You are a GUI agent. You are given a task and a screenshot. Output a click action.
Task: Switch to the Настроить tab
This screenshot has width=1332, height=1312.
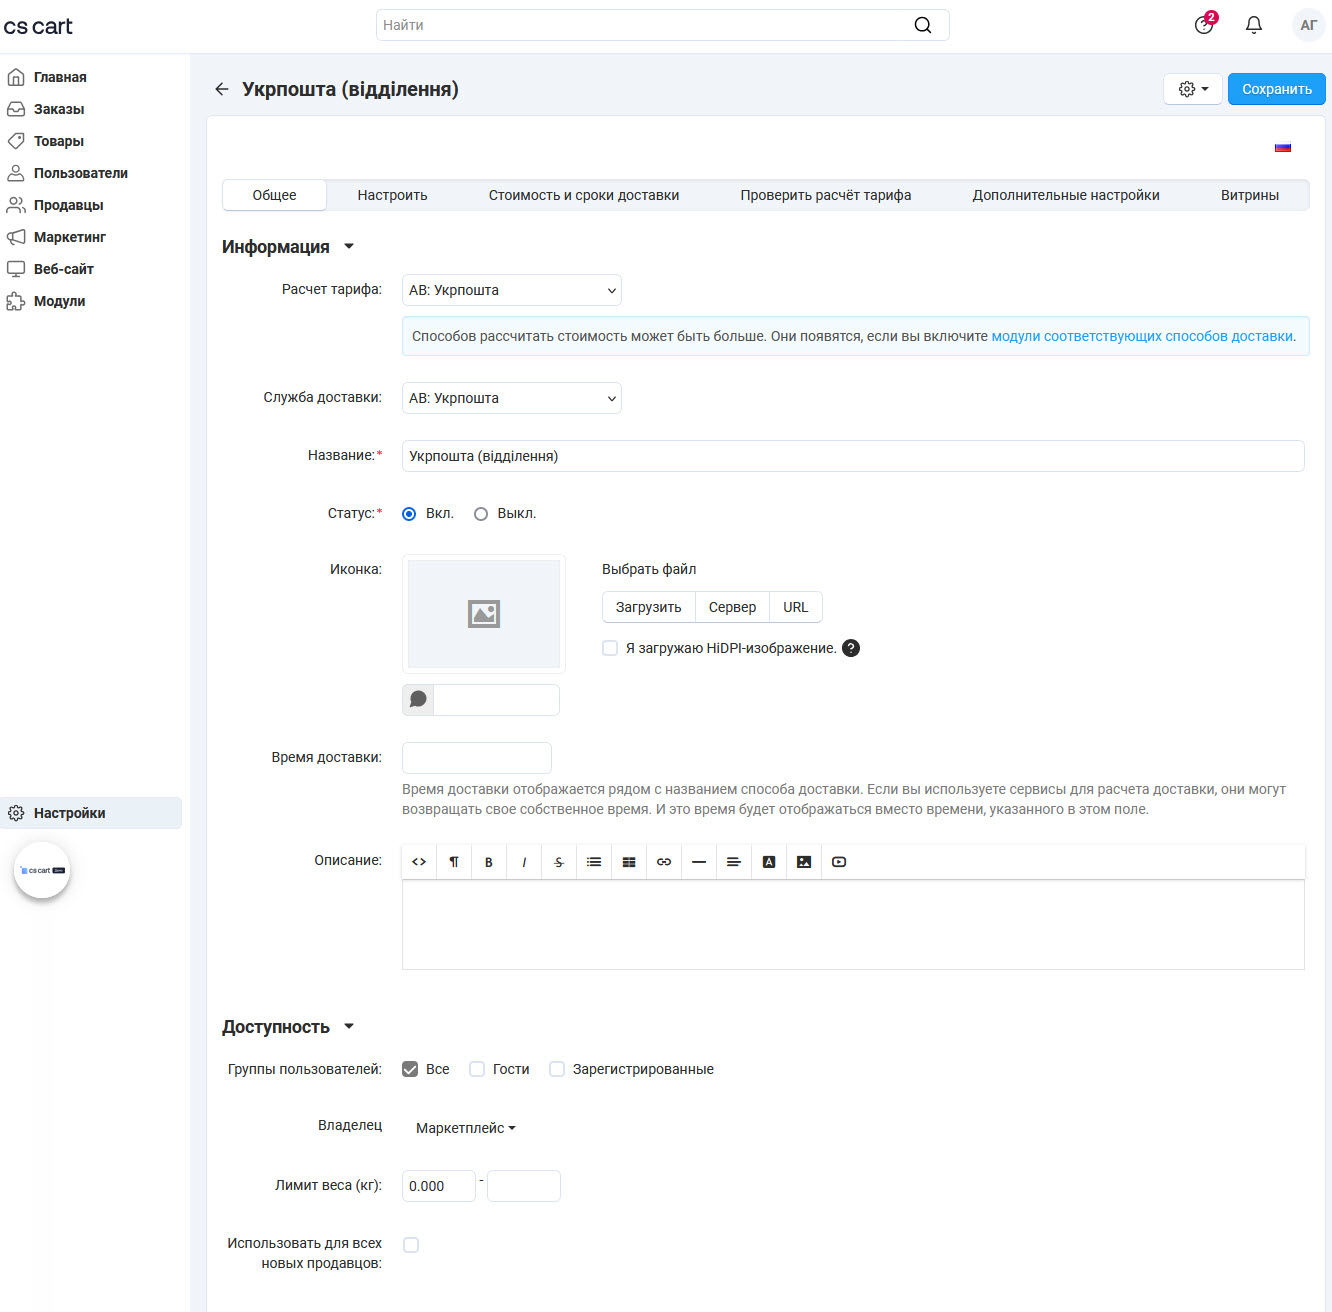pos(392,195)
